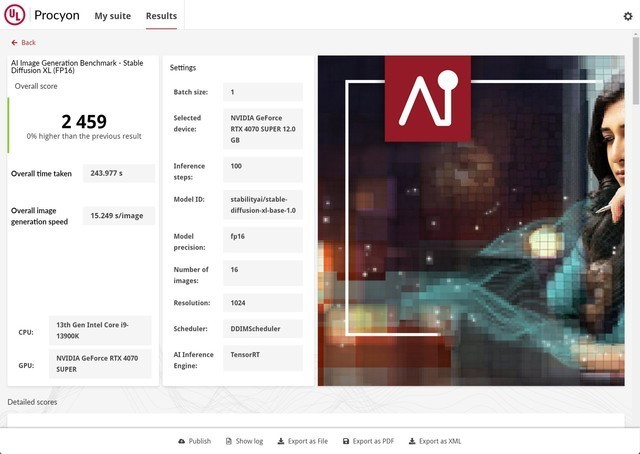This screenshot has width=640, height=454.
Task: Select the Results tab
Action: click(x=161, y=16)
